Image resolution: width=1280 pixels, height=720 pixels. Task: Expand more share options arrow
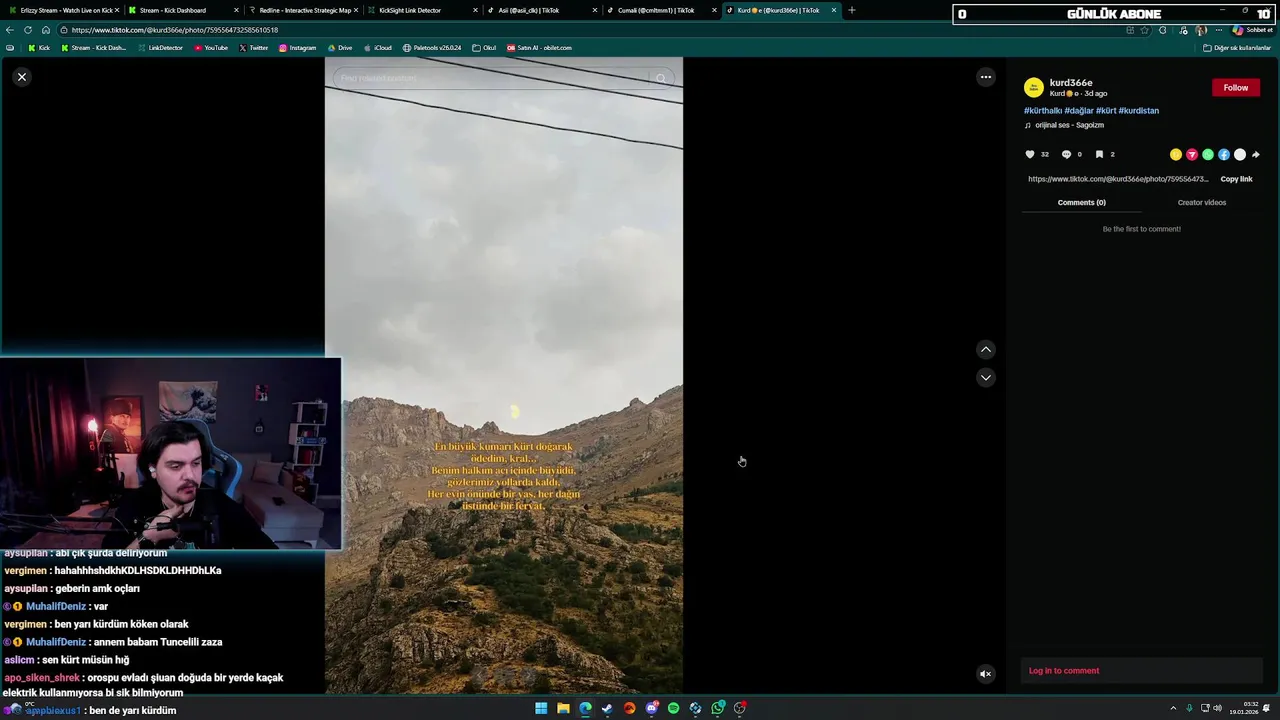click(1256, 155)
